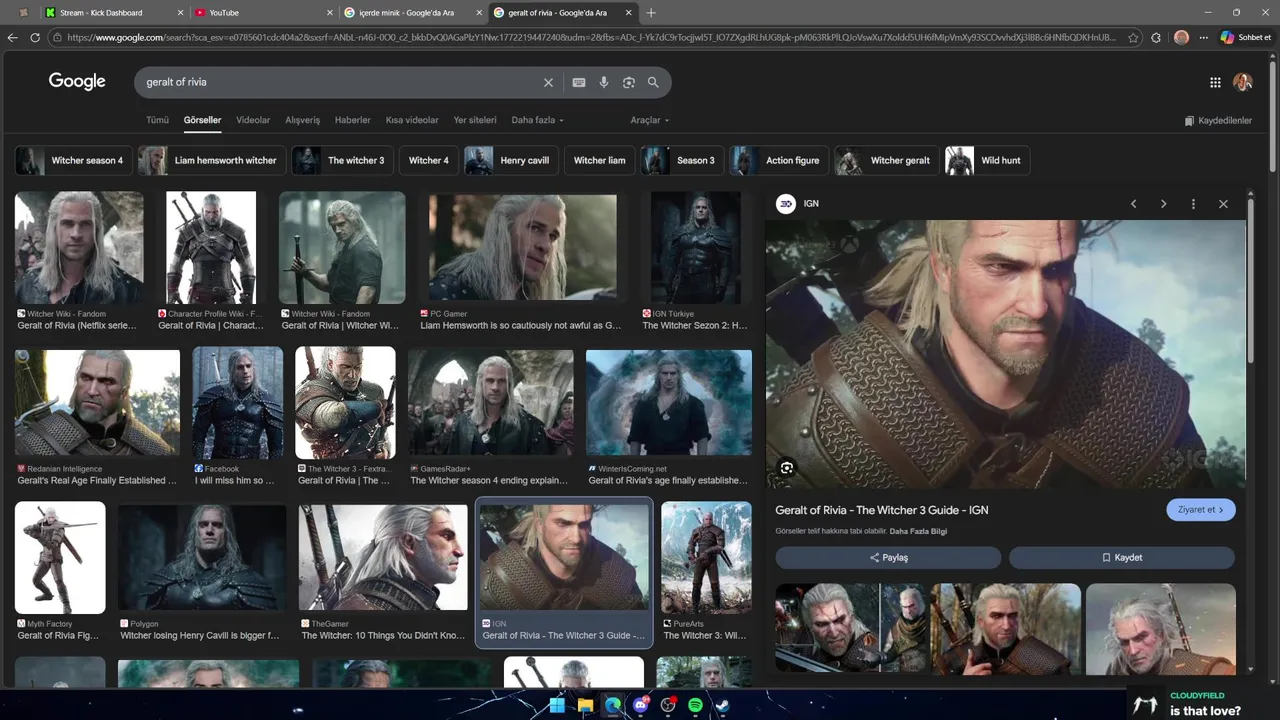1280x720 pixels.
Task: Open the Polygon Henry Cavill image result
Action: [x=202, y=557]
